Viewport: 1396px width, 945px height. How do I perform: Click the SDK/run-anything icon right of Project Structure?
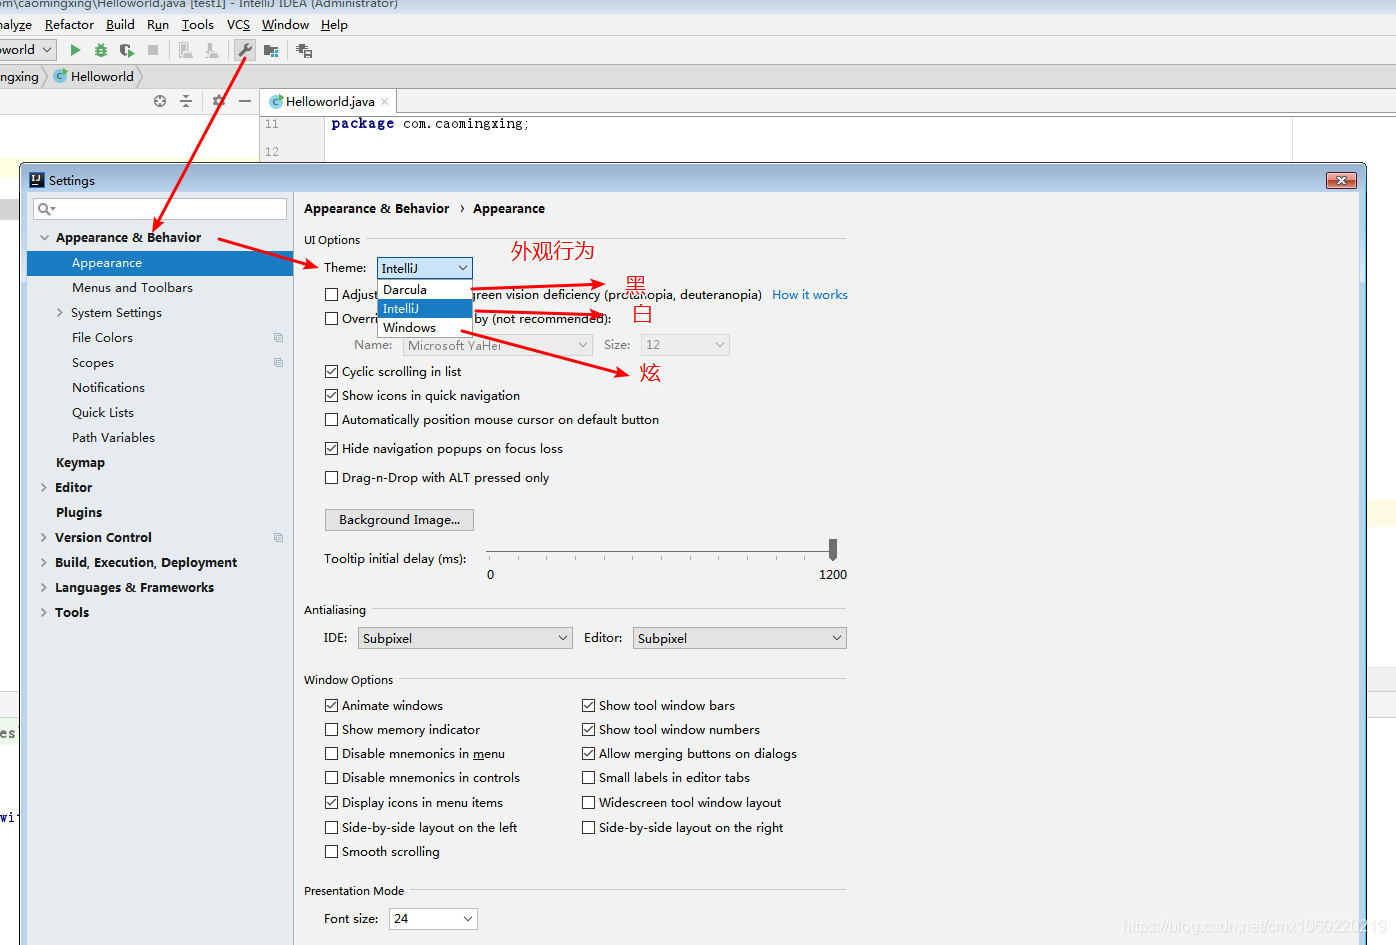point(304,50)
